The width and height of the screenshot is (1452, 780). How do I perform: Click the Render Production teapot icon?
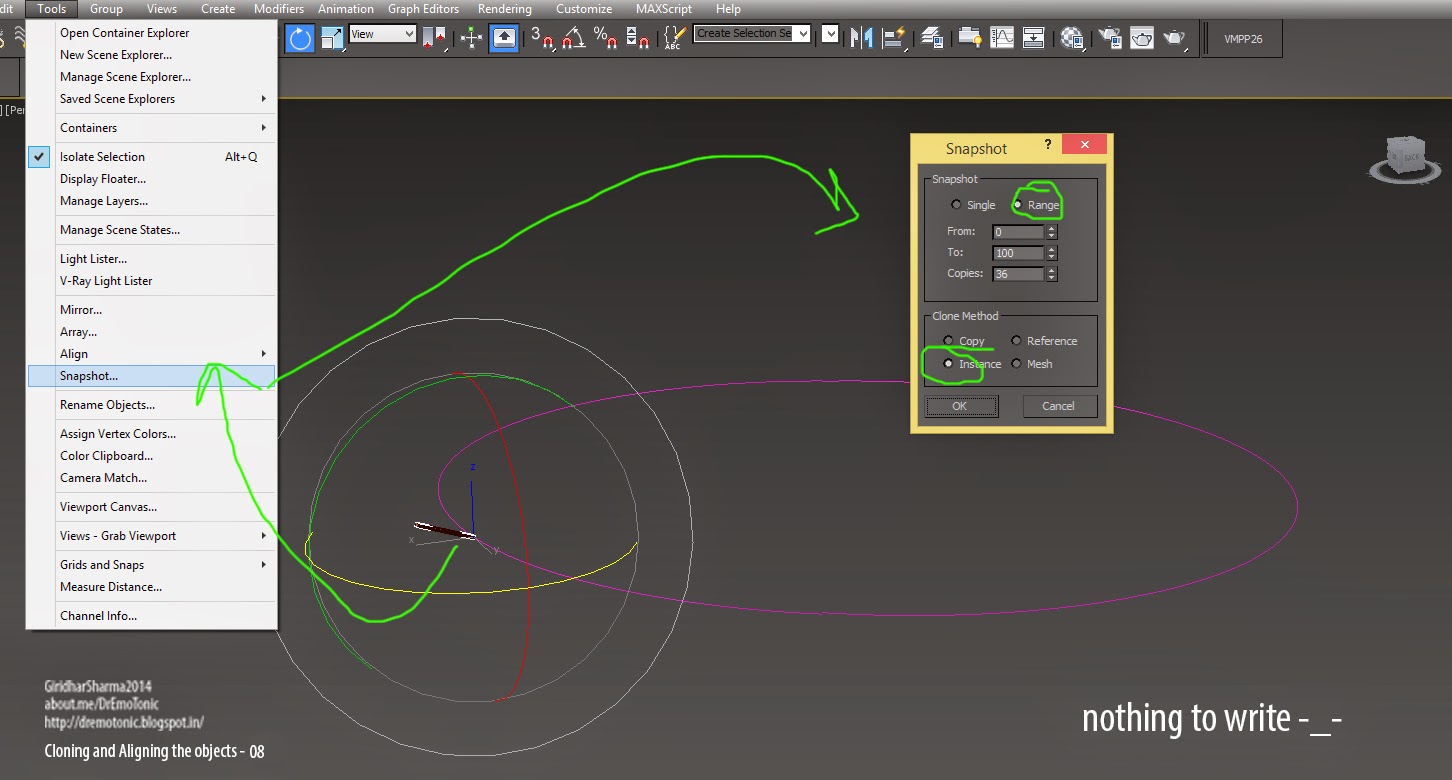click(x=1174, y=38)
